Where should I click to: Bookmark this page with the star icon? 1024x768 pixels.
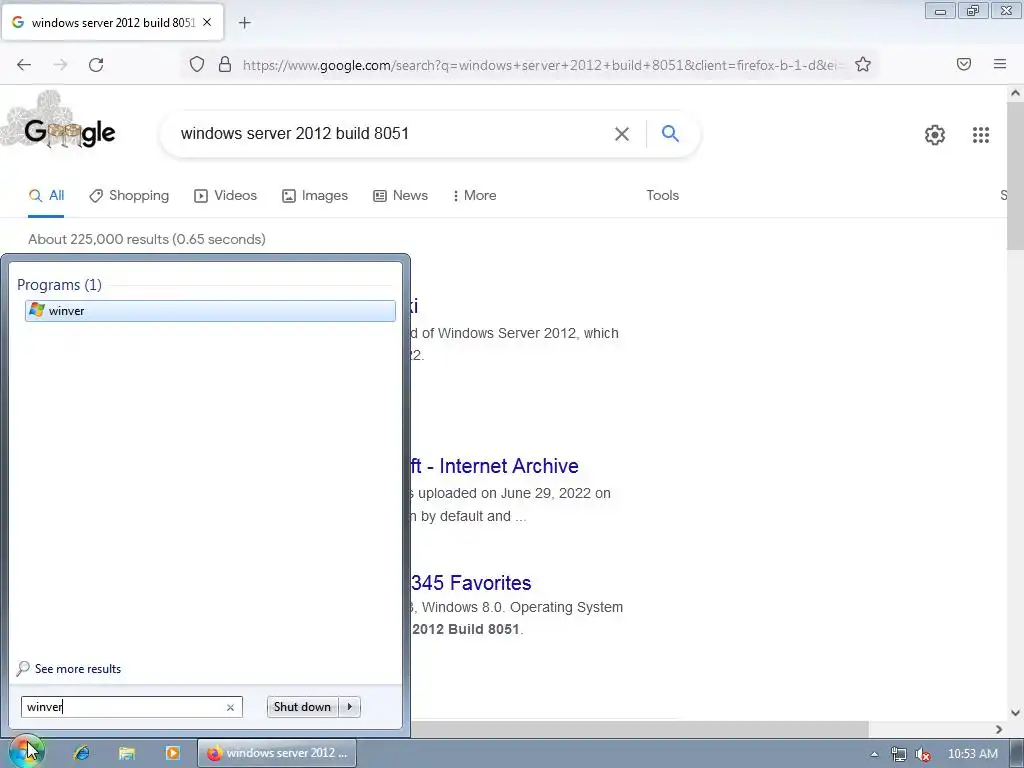(863, 65)
